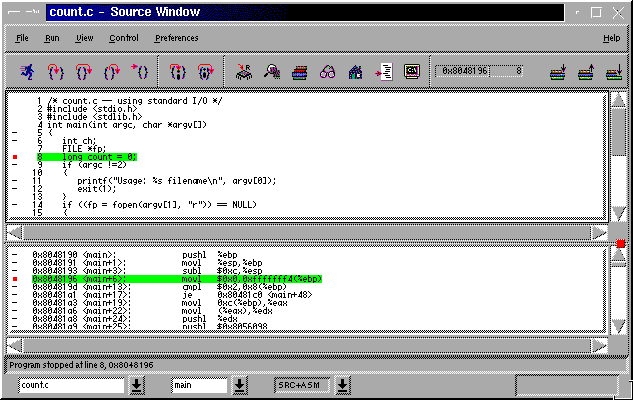Click the Continue execution icon
The height and width of the screenshot is (400, 633).
click(x=142, y=71)
